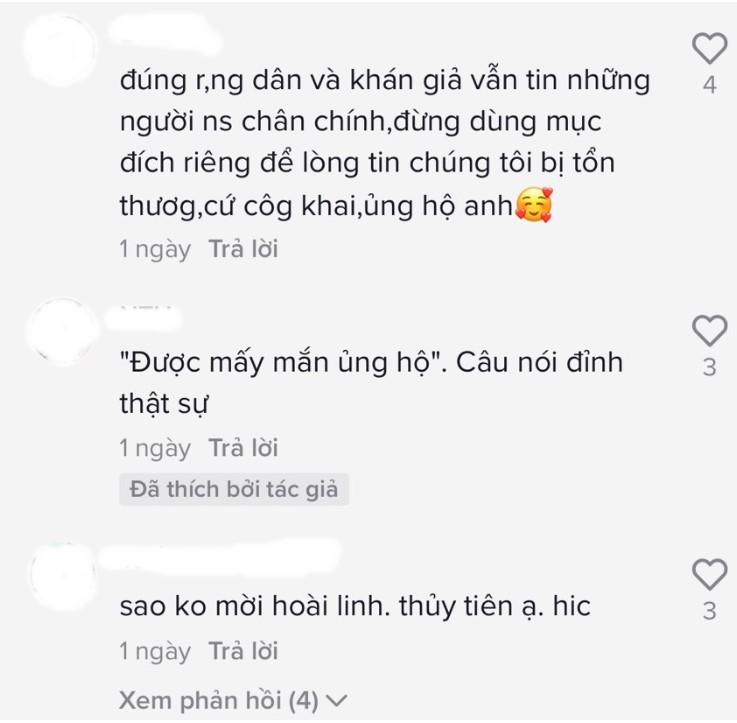Open the second commenter's blurred profile avatar
This screenshot has width=737, height=723.
62,331
